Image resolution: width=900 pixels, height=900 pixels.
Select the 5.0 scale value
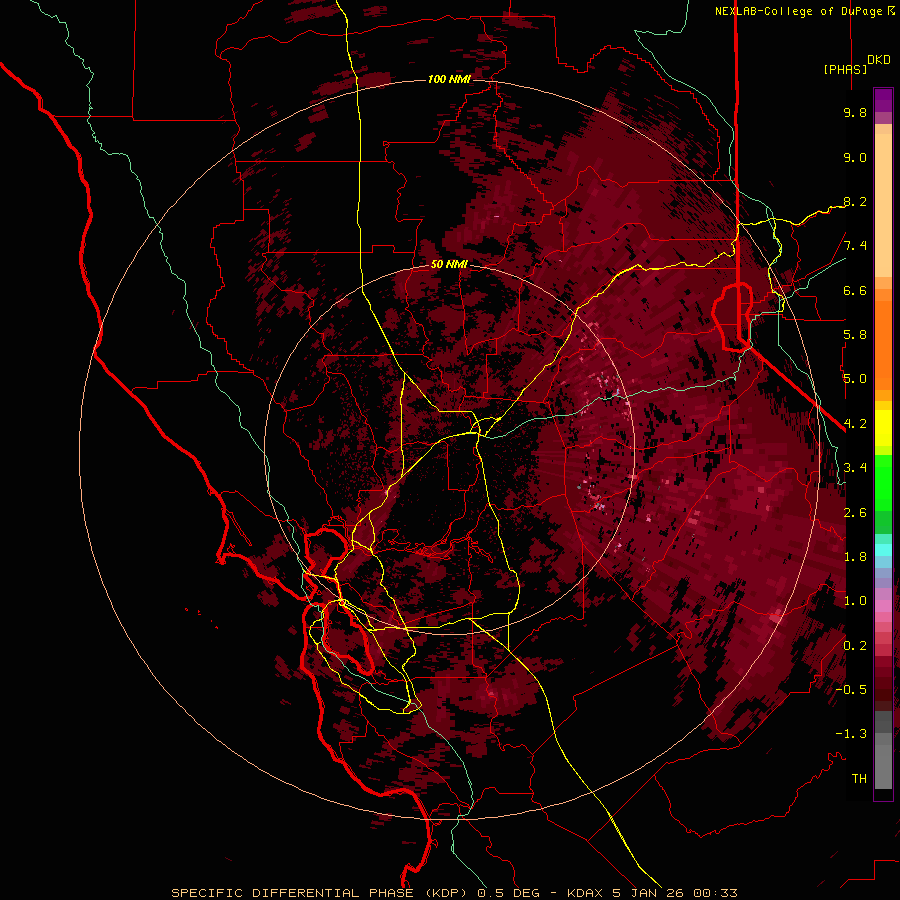(855, 379)
